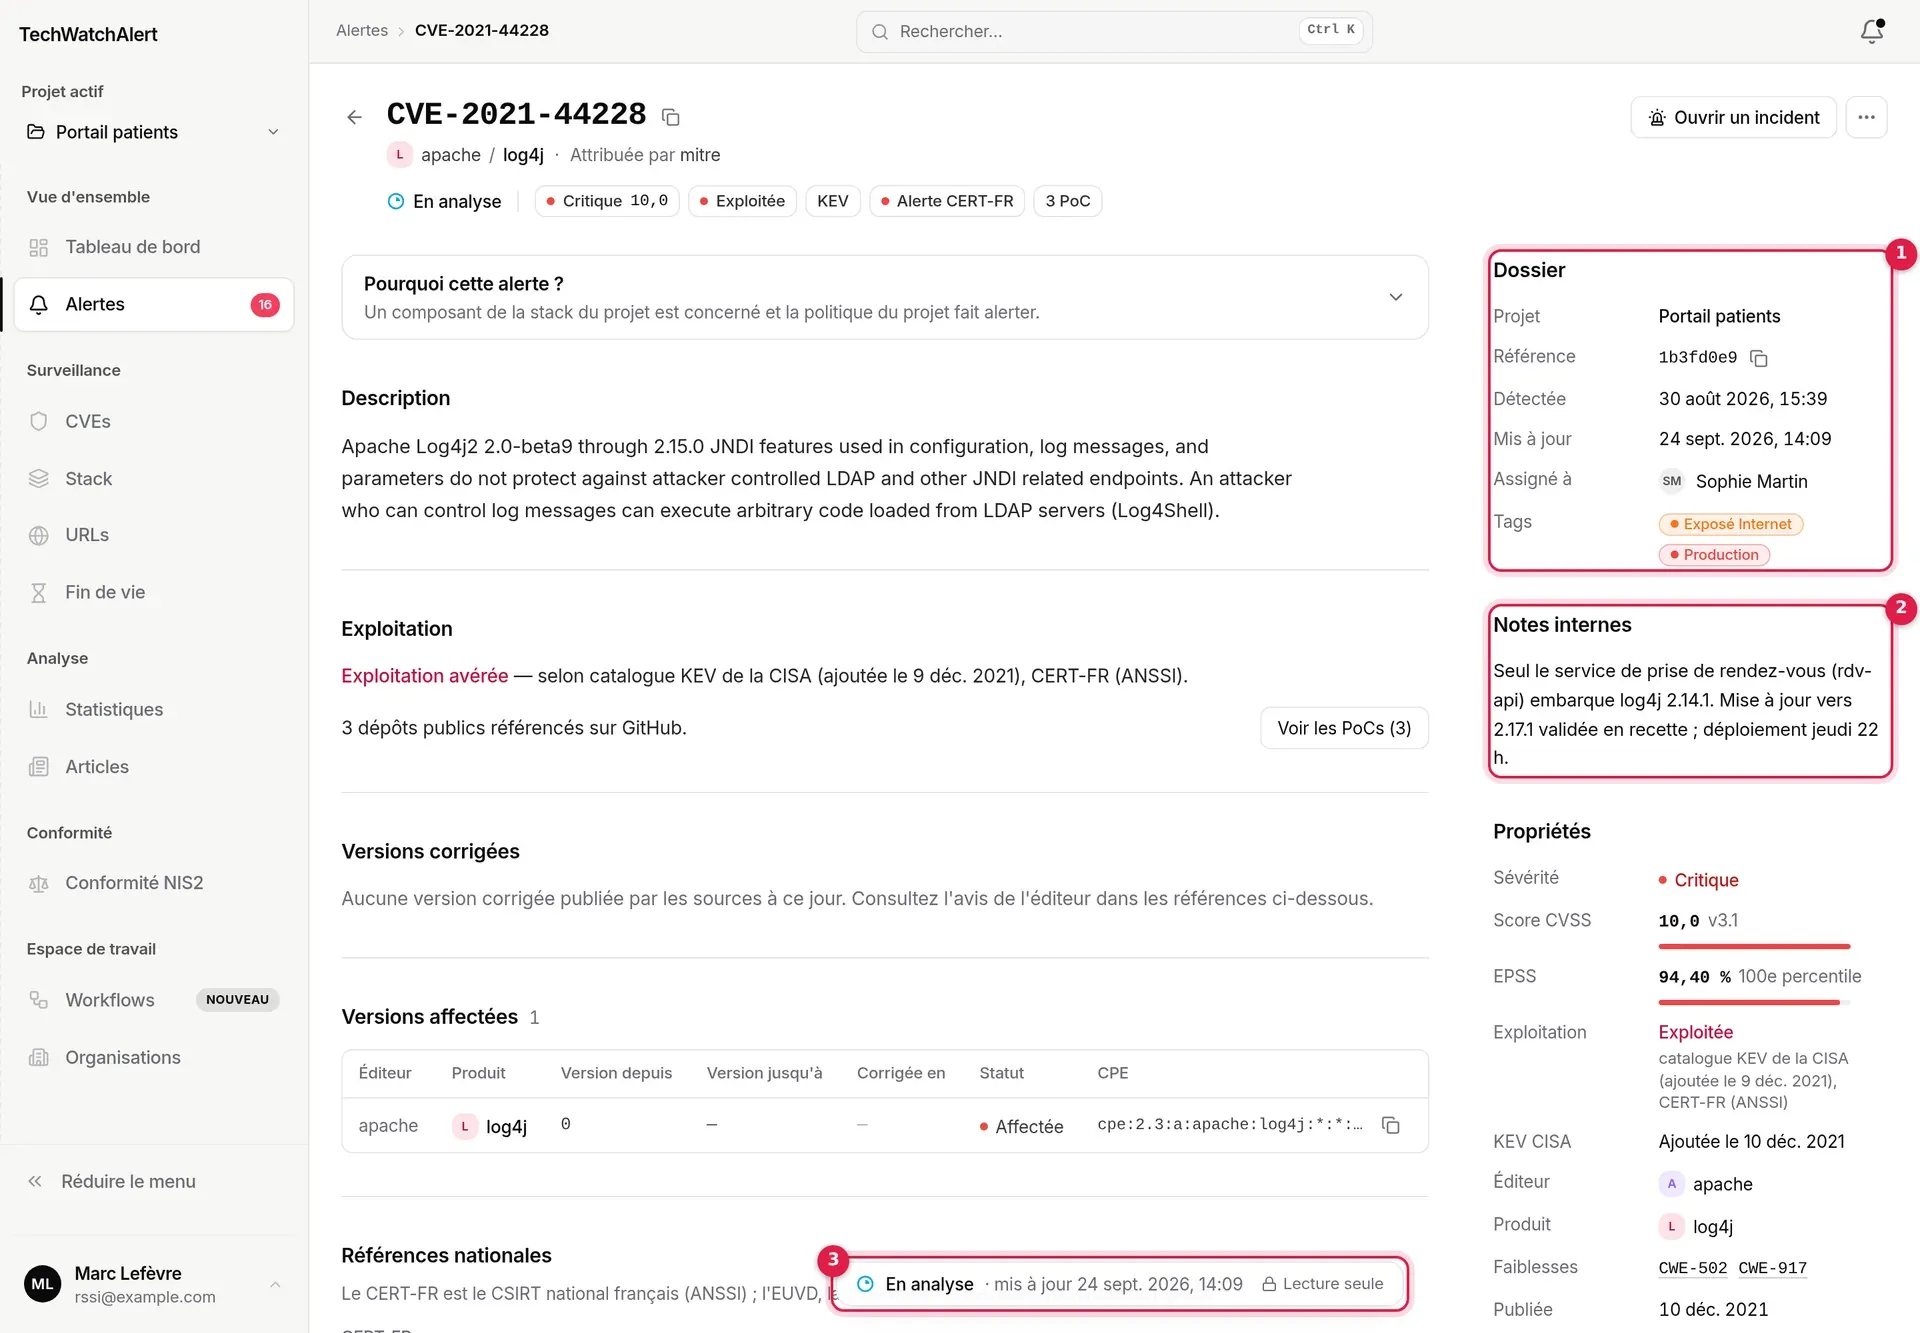Click the double-chevron collapse menu icon
This screenshot has width=1920, height=1333.
[x=35, y=1181]
